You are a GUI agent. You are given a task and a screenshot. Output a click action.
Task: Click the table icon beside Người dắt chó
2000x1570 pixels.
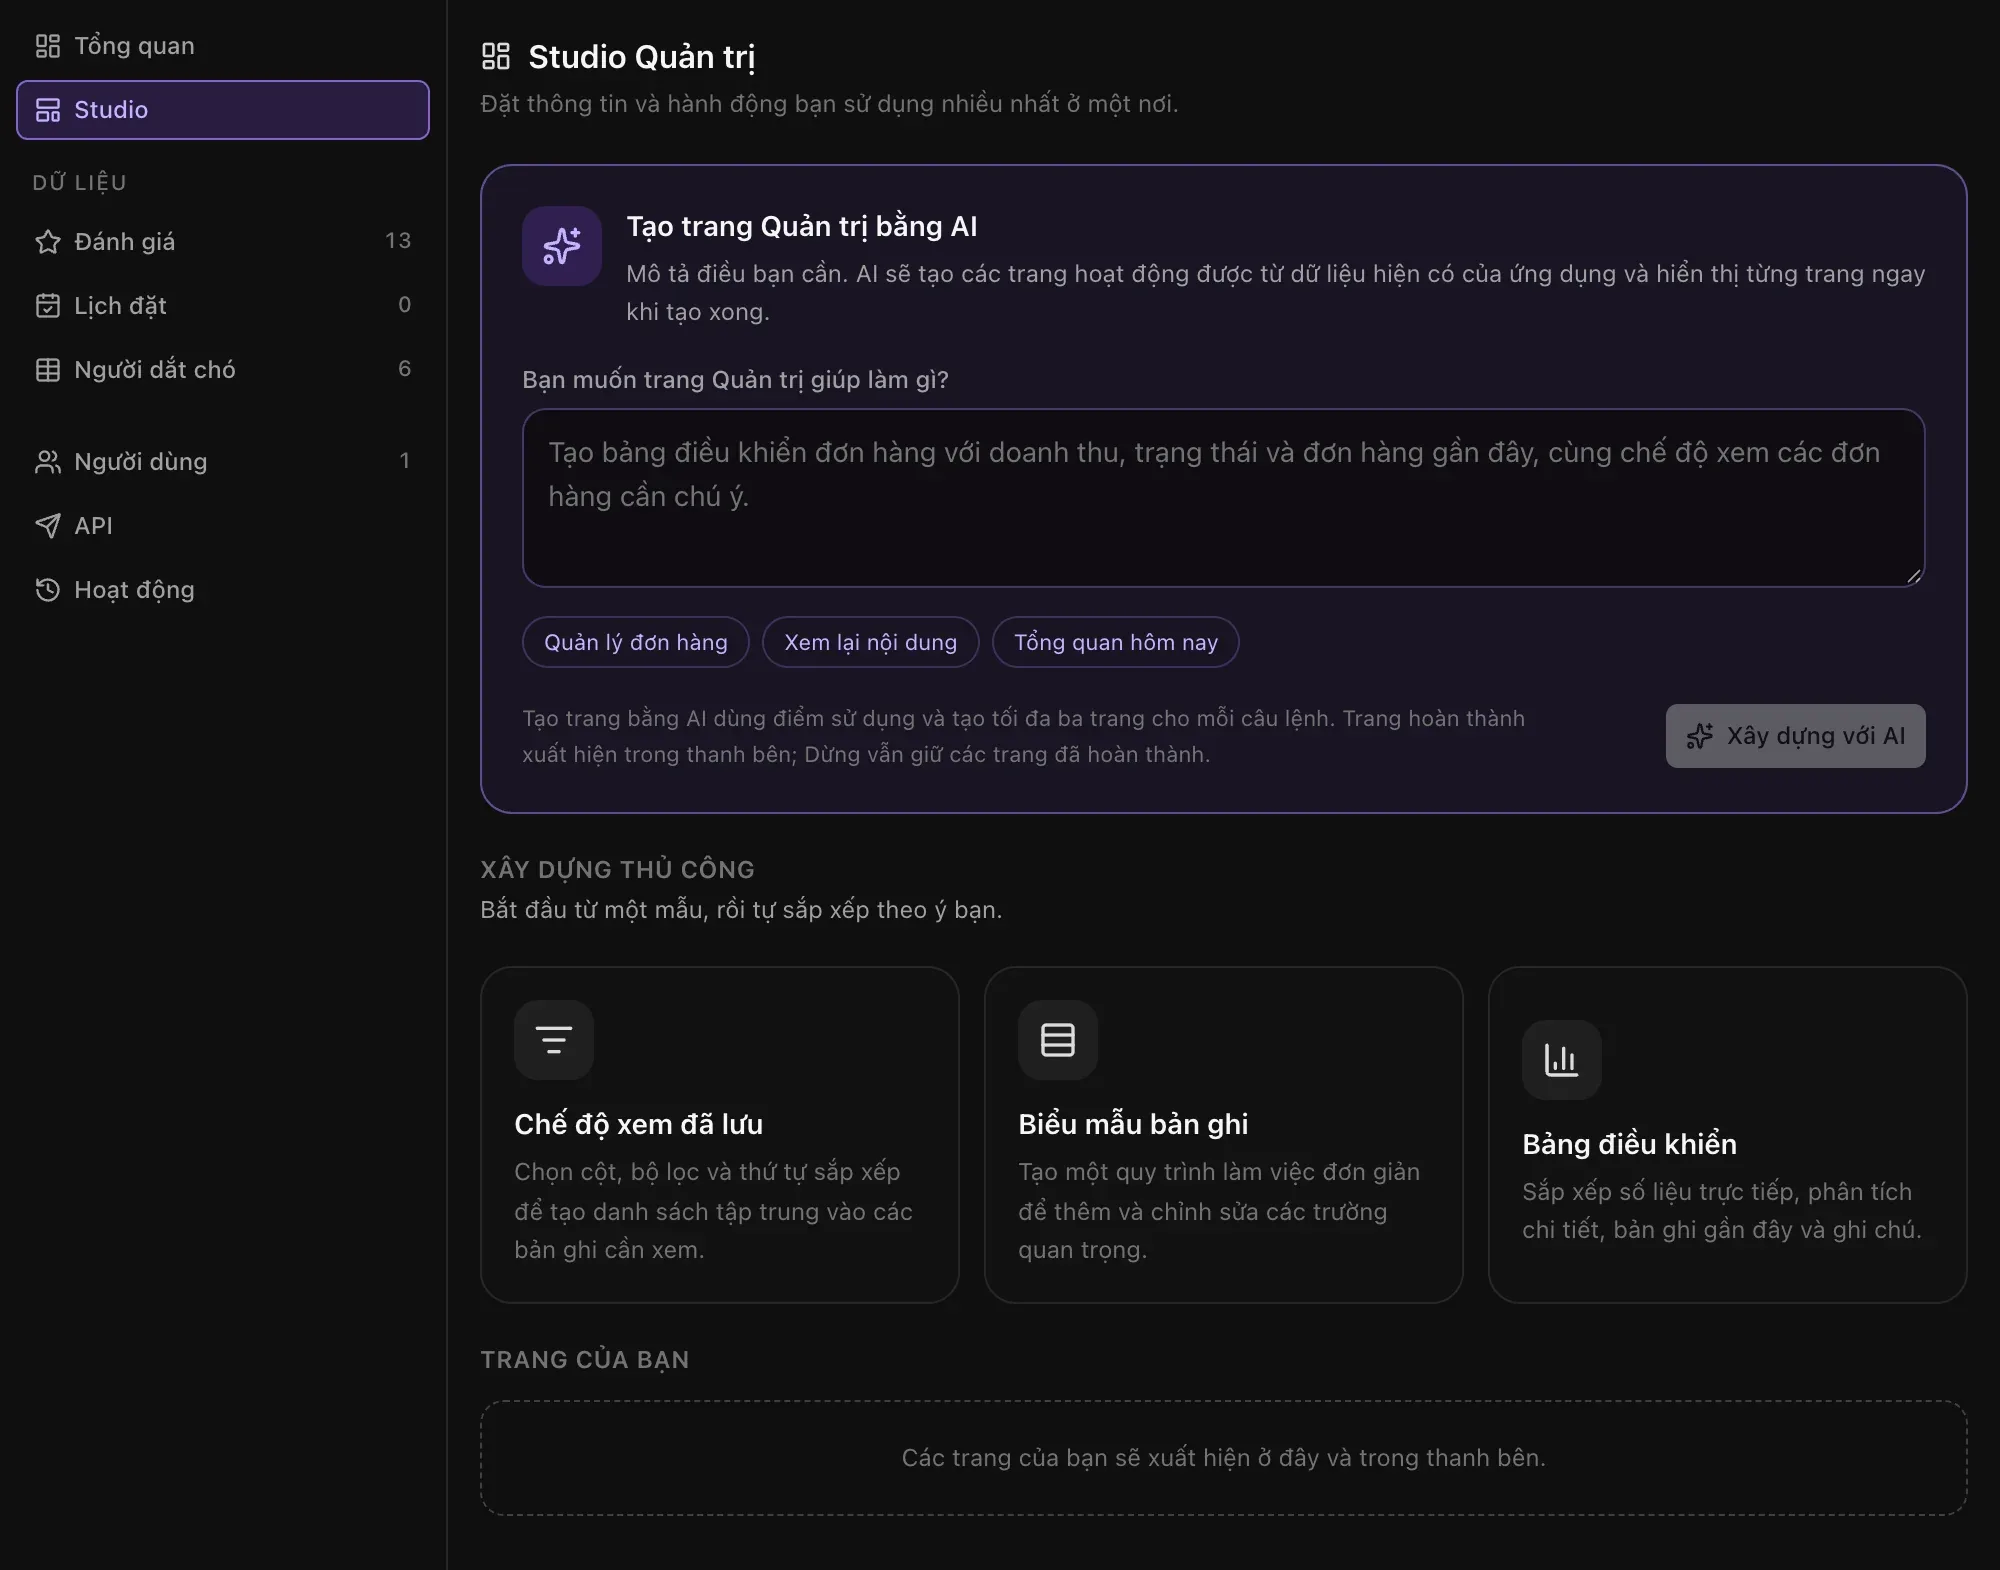point(48,369)
